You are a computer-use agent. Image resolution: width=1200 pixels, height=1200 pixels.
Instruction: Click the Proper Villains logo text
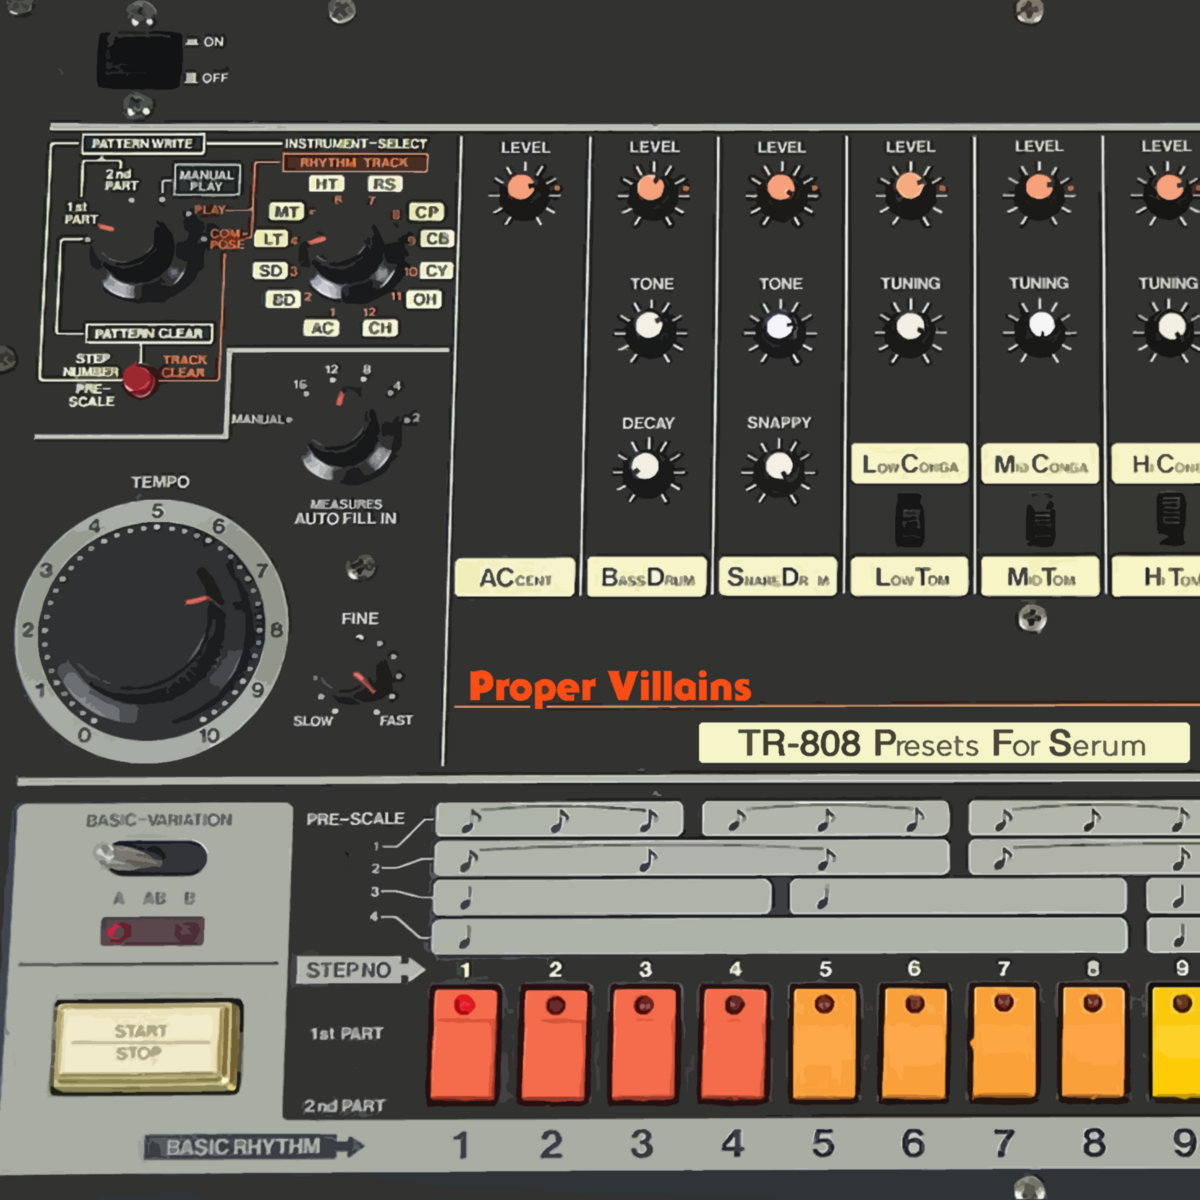[x=609, y=687]
